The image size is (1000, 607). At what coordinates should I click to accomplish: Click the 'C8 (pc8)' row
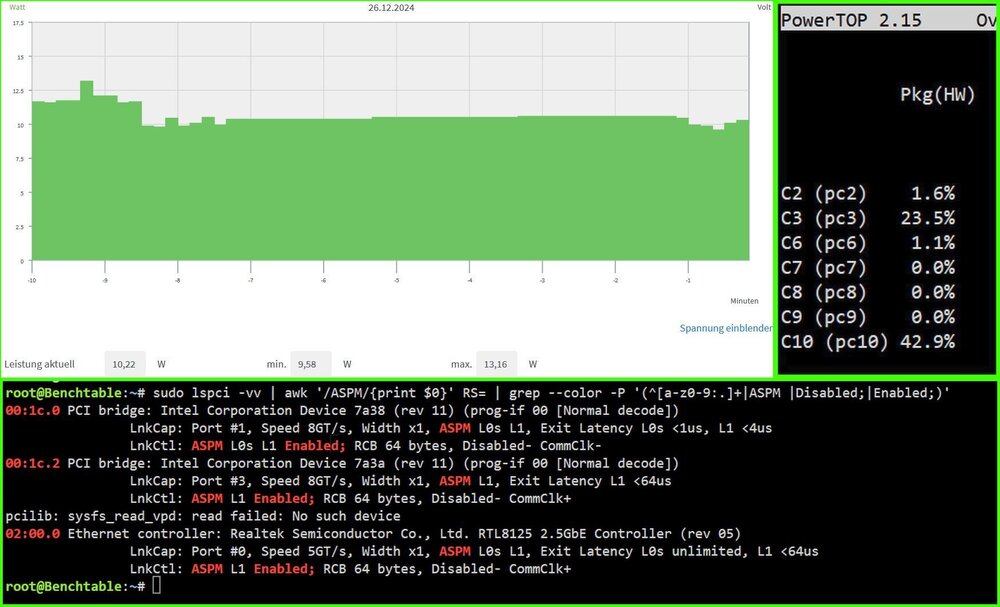pyautogui.click(x=868, y=293)
